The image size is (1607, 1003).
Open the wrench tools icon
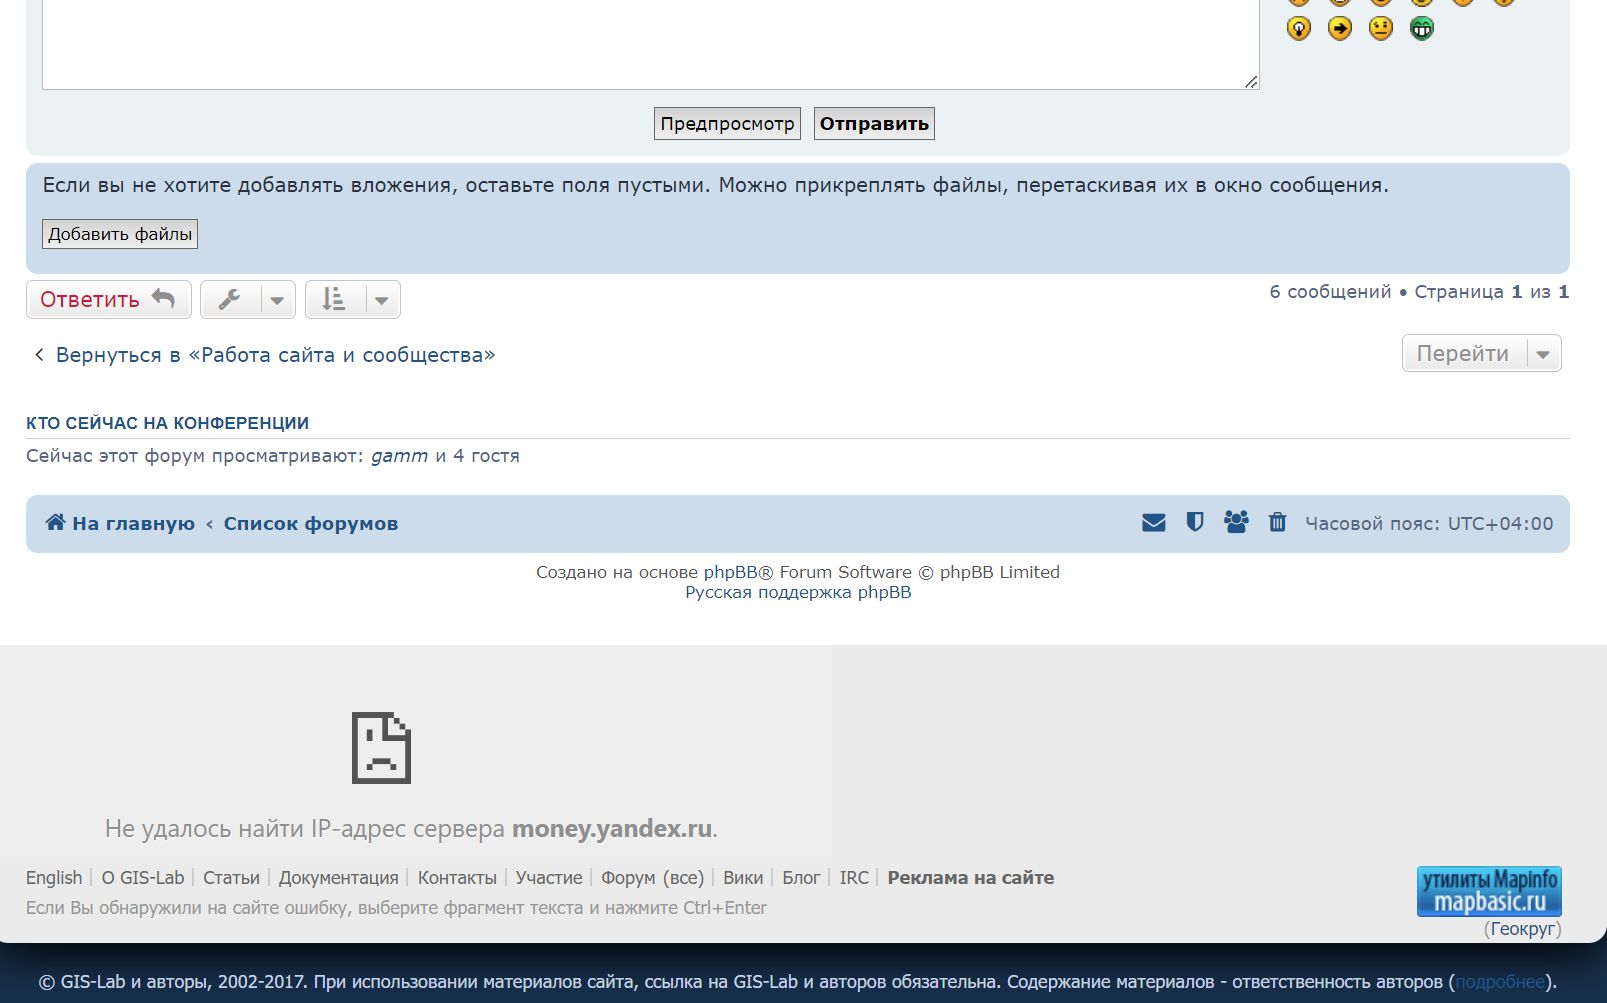click(x=232, y=299)
